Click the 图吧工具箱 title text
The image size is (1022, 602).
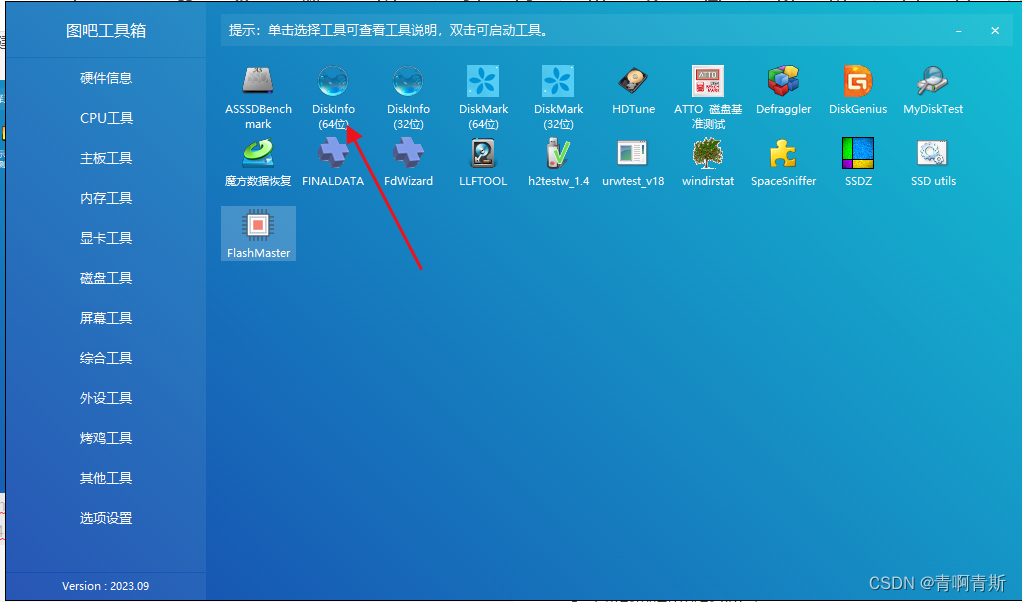pos(106,31)
